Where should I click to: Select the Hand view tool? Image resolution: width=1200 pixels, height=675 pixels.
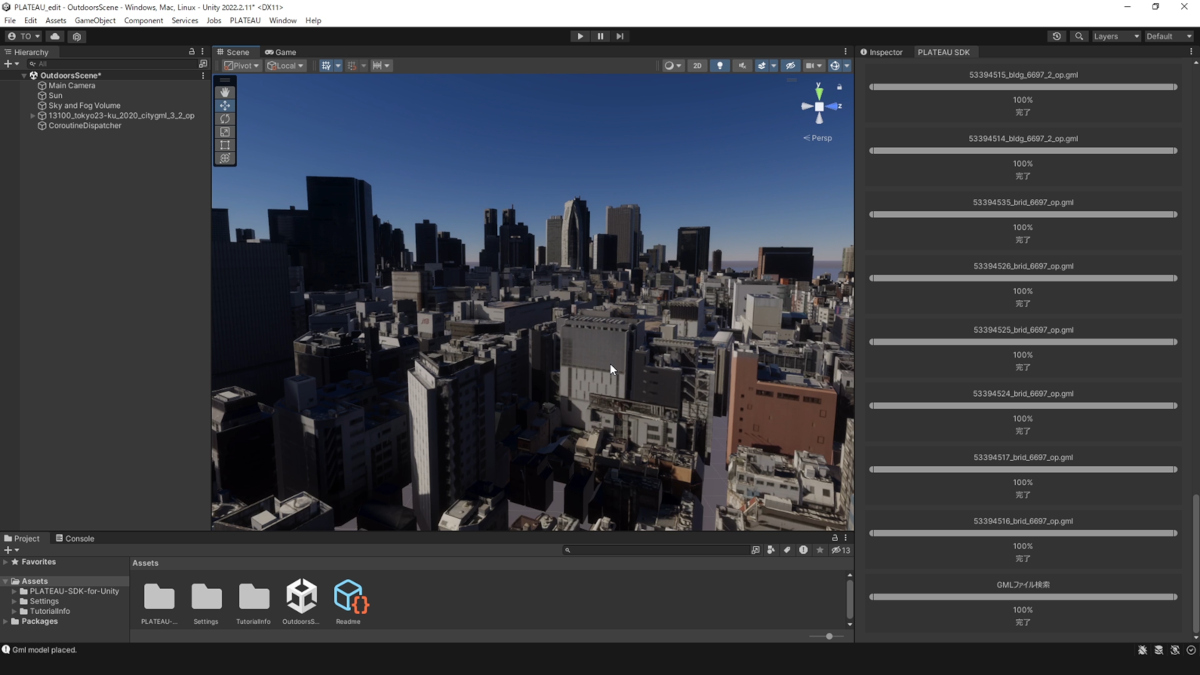[x=225, y=92]
